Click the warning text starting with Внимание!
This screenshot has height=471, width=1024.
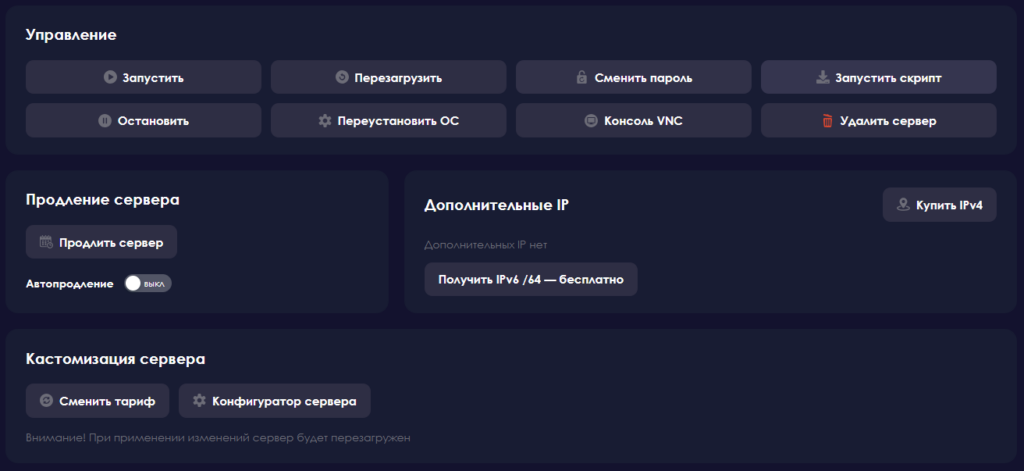click(x=218, y=438)
